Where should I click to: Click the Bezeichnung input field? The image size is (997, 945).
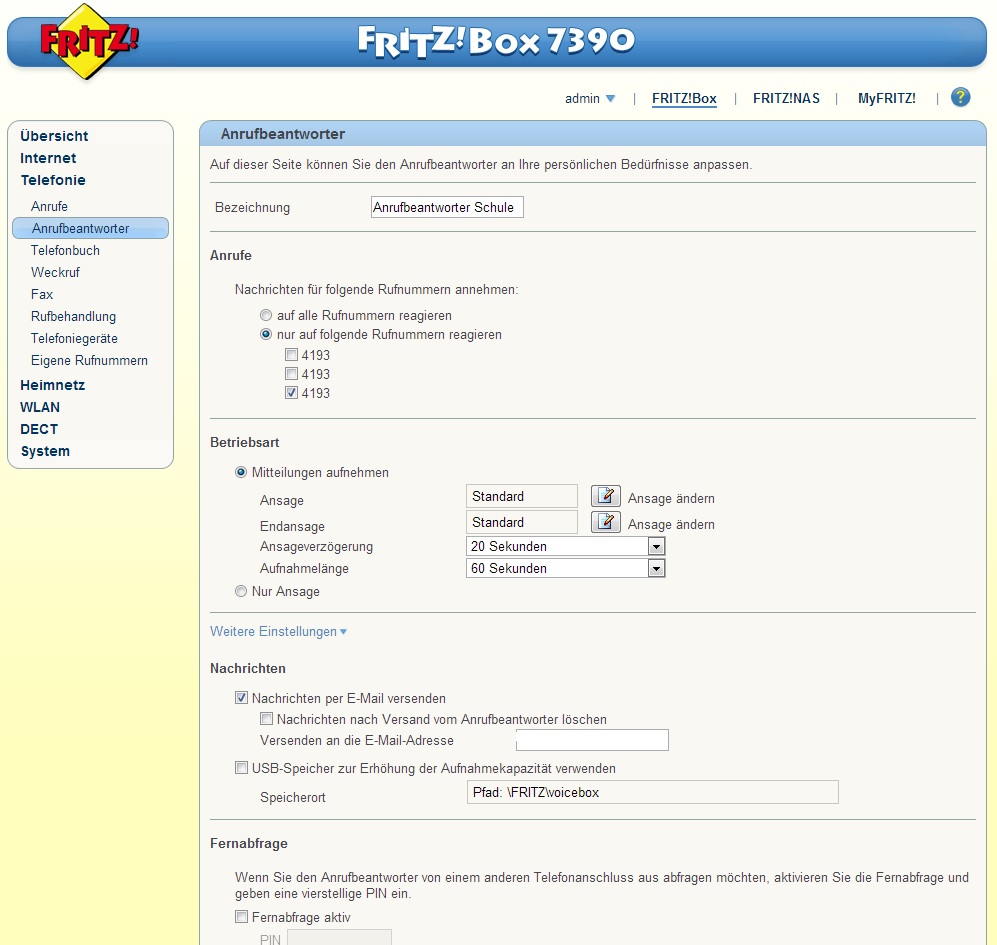pyautogui.click(x=447, y=207)
